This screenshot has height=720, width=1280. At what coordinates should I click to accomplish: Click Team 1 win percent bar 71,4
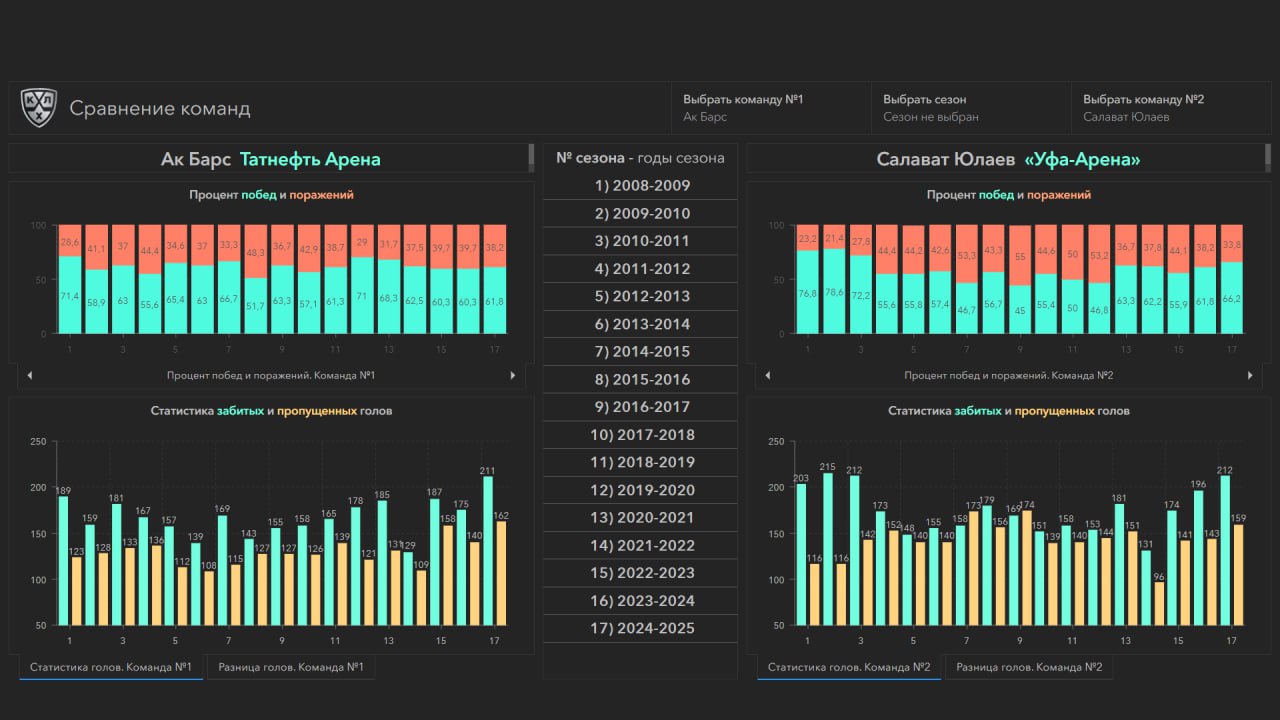coord(70,294)
